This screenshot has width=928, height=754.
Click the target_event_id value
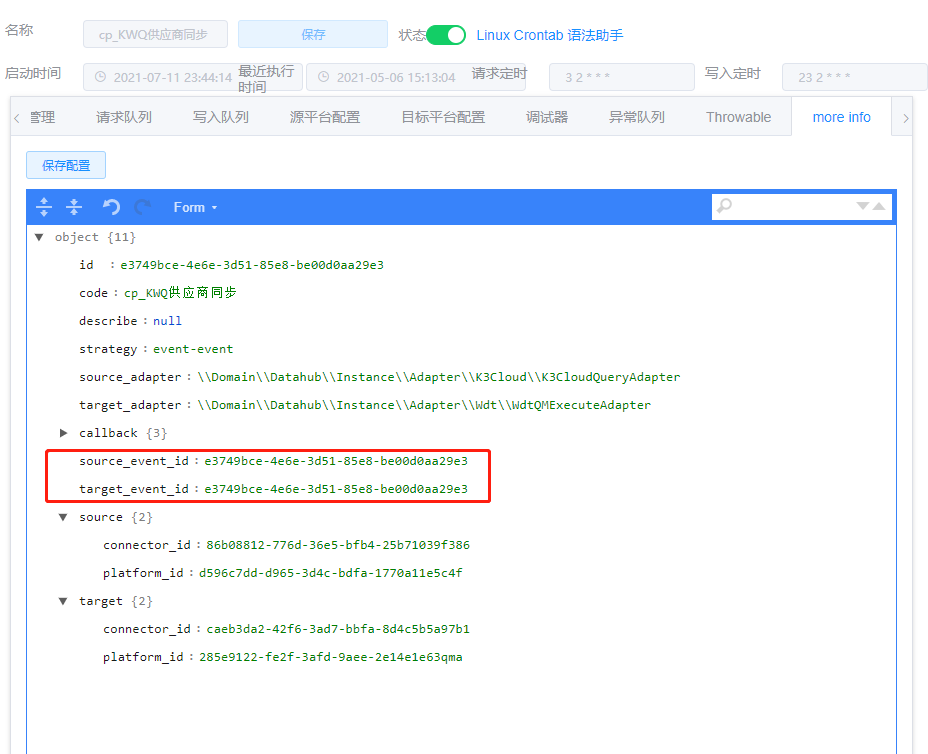coord(336,489)
